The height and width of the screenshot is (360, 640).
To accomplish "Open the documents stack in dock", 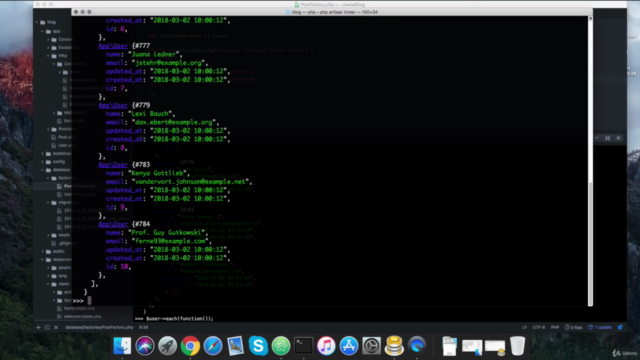I will coord(449,346).
